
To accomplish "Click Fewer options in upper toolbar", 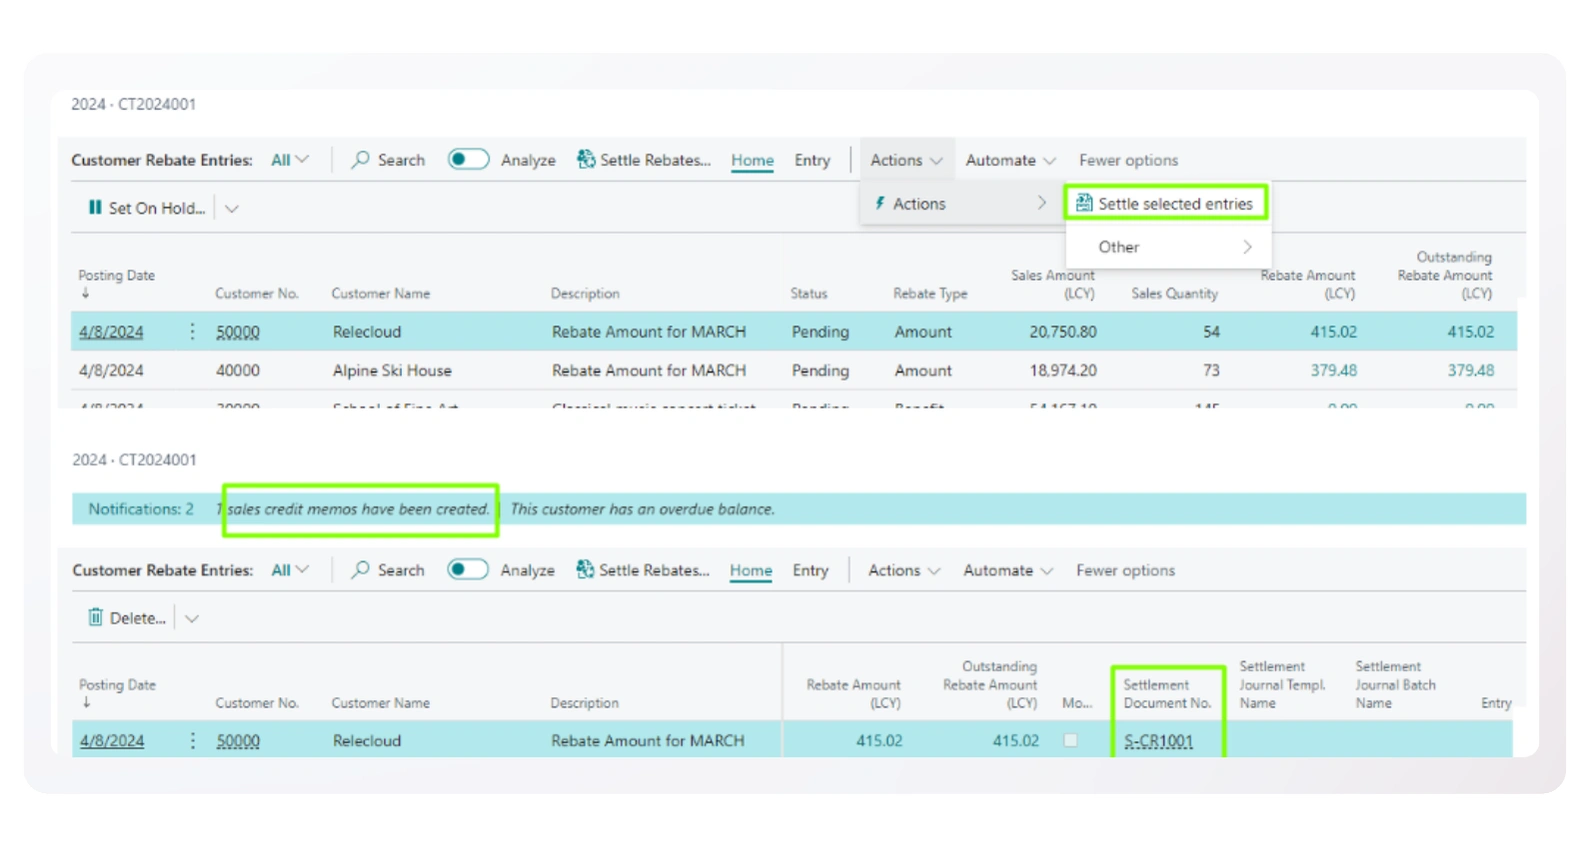I will click(x=1128, y=160).
